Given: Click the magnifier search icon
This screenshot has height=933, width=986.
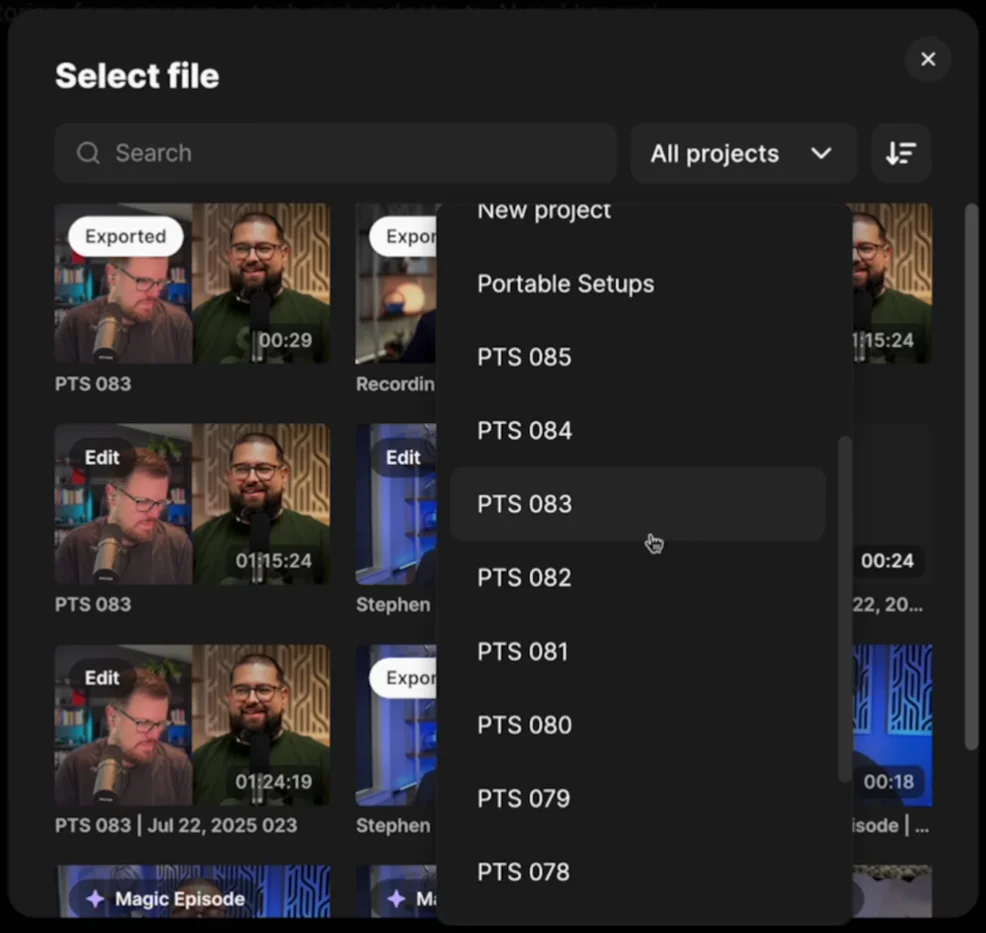Looking at the screenshot, I should pos(88,153).
